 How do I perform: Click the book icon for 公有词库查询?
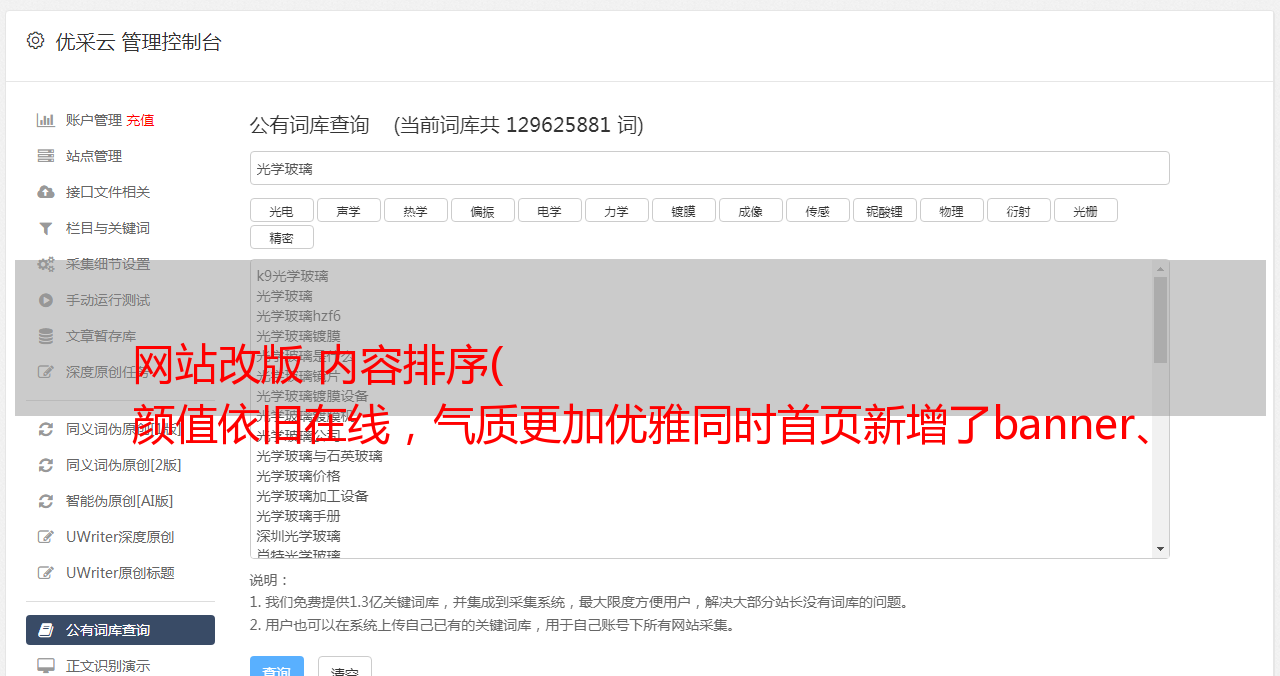pos(46,630)
